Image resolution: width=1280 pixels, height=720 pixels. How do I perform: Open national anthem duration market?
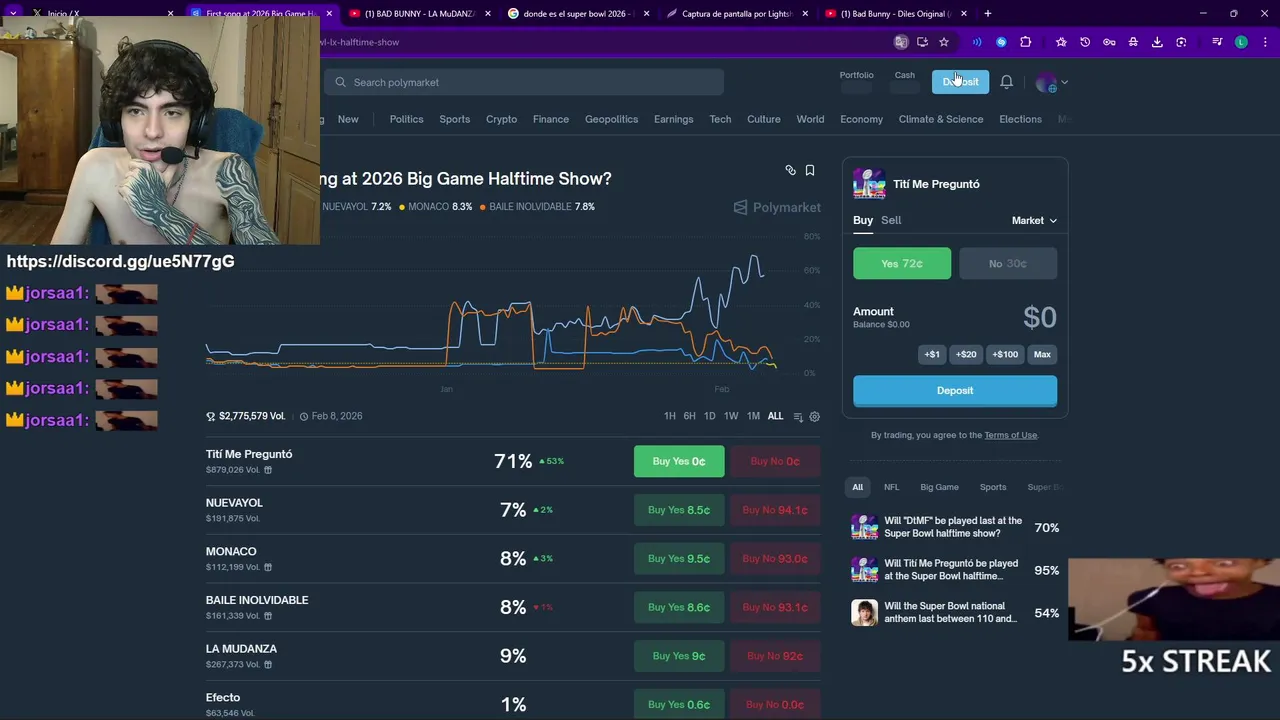(x=955, y=612)
